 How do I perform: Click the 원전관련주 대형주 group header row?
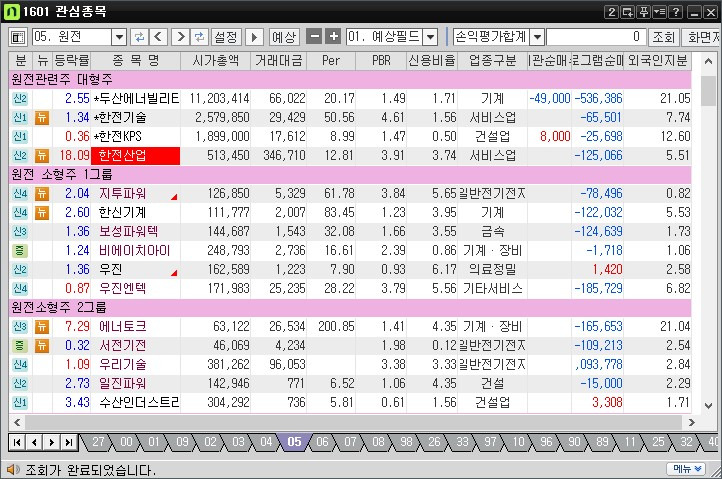[350, 80]
